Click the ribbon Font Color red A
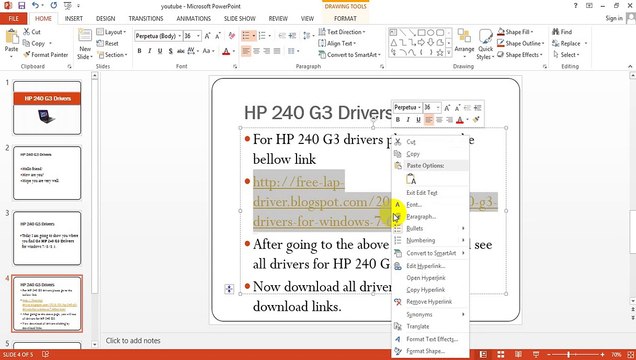636x360 pixels. click(x=226, y=51)
